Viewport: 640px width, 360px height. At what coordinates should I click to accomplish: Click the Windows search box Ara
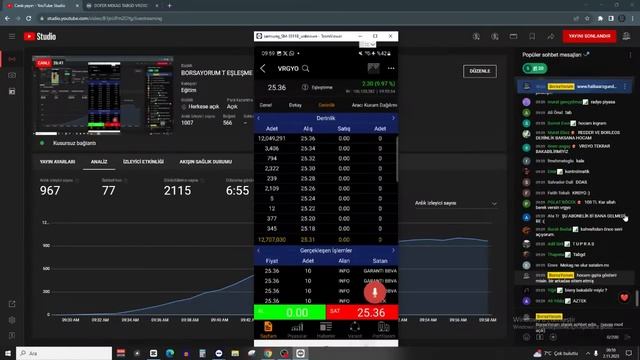click(64, 353)
